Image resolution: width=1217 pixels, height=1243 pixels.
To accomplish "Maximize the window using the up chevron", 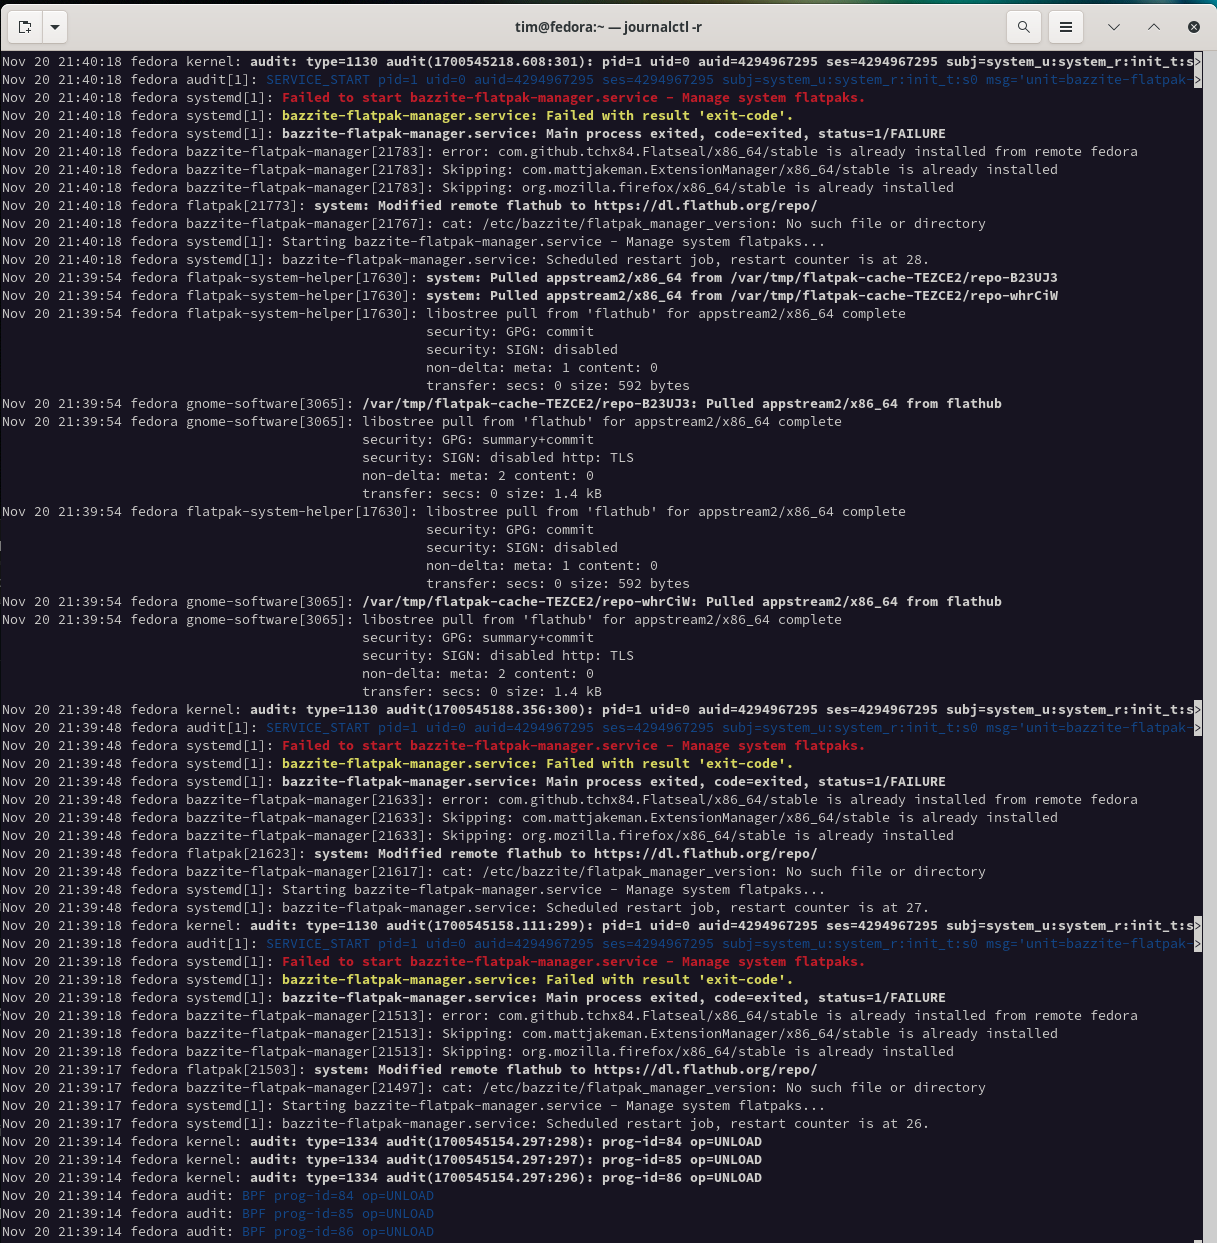I will tap(1153, 27).
